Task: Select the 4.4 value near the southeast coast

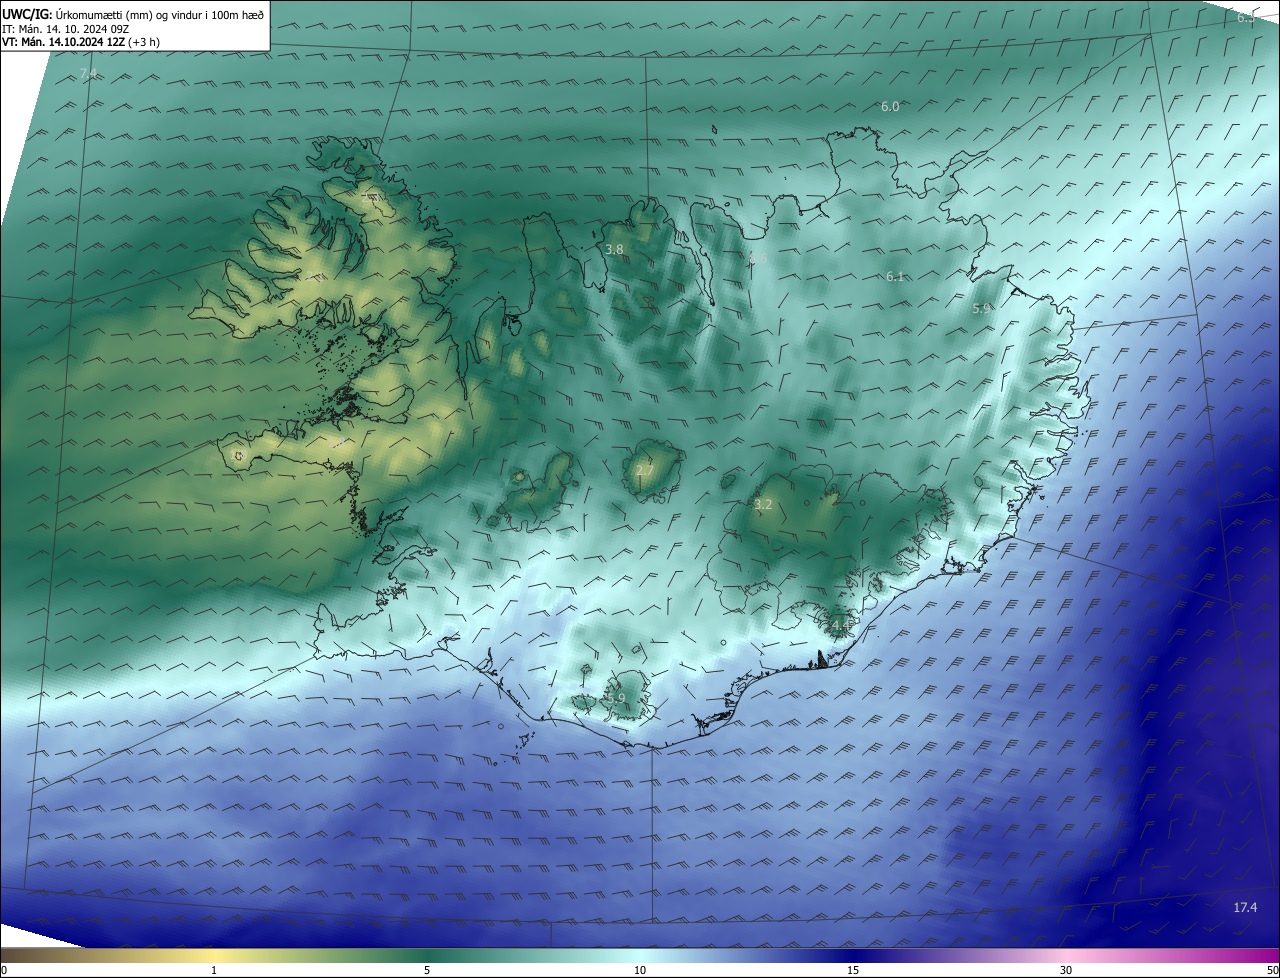Action: (840, 625)
